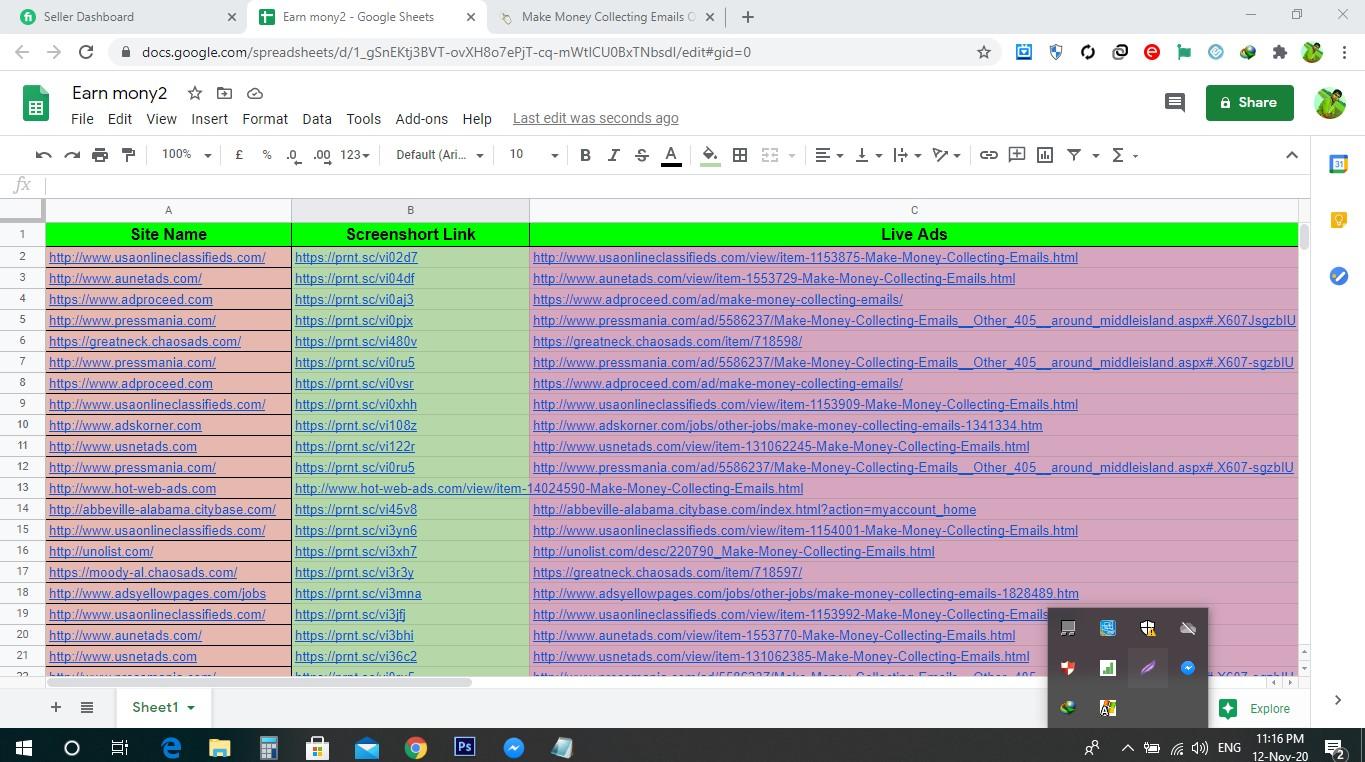Pick a fill color for cells
Image resolution: width=1365 pixels, height=762 pixels.
[x=708, y=155]
